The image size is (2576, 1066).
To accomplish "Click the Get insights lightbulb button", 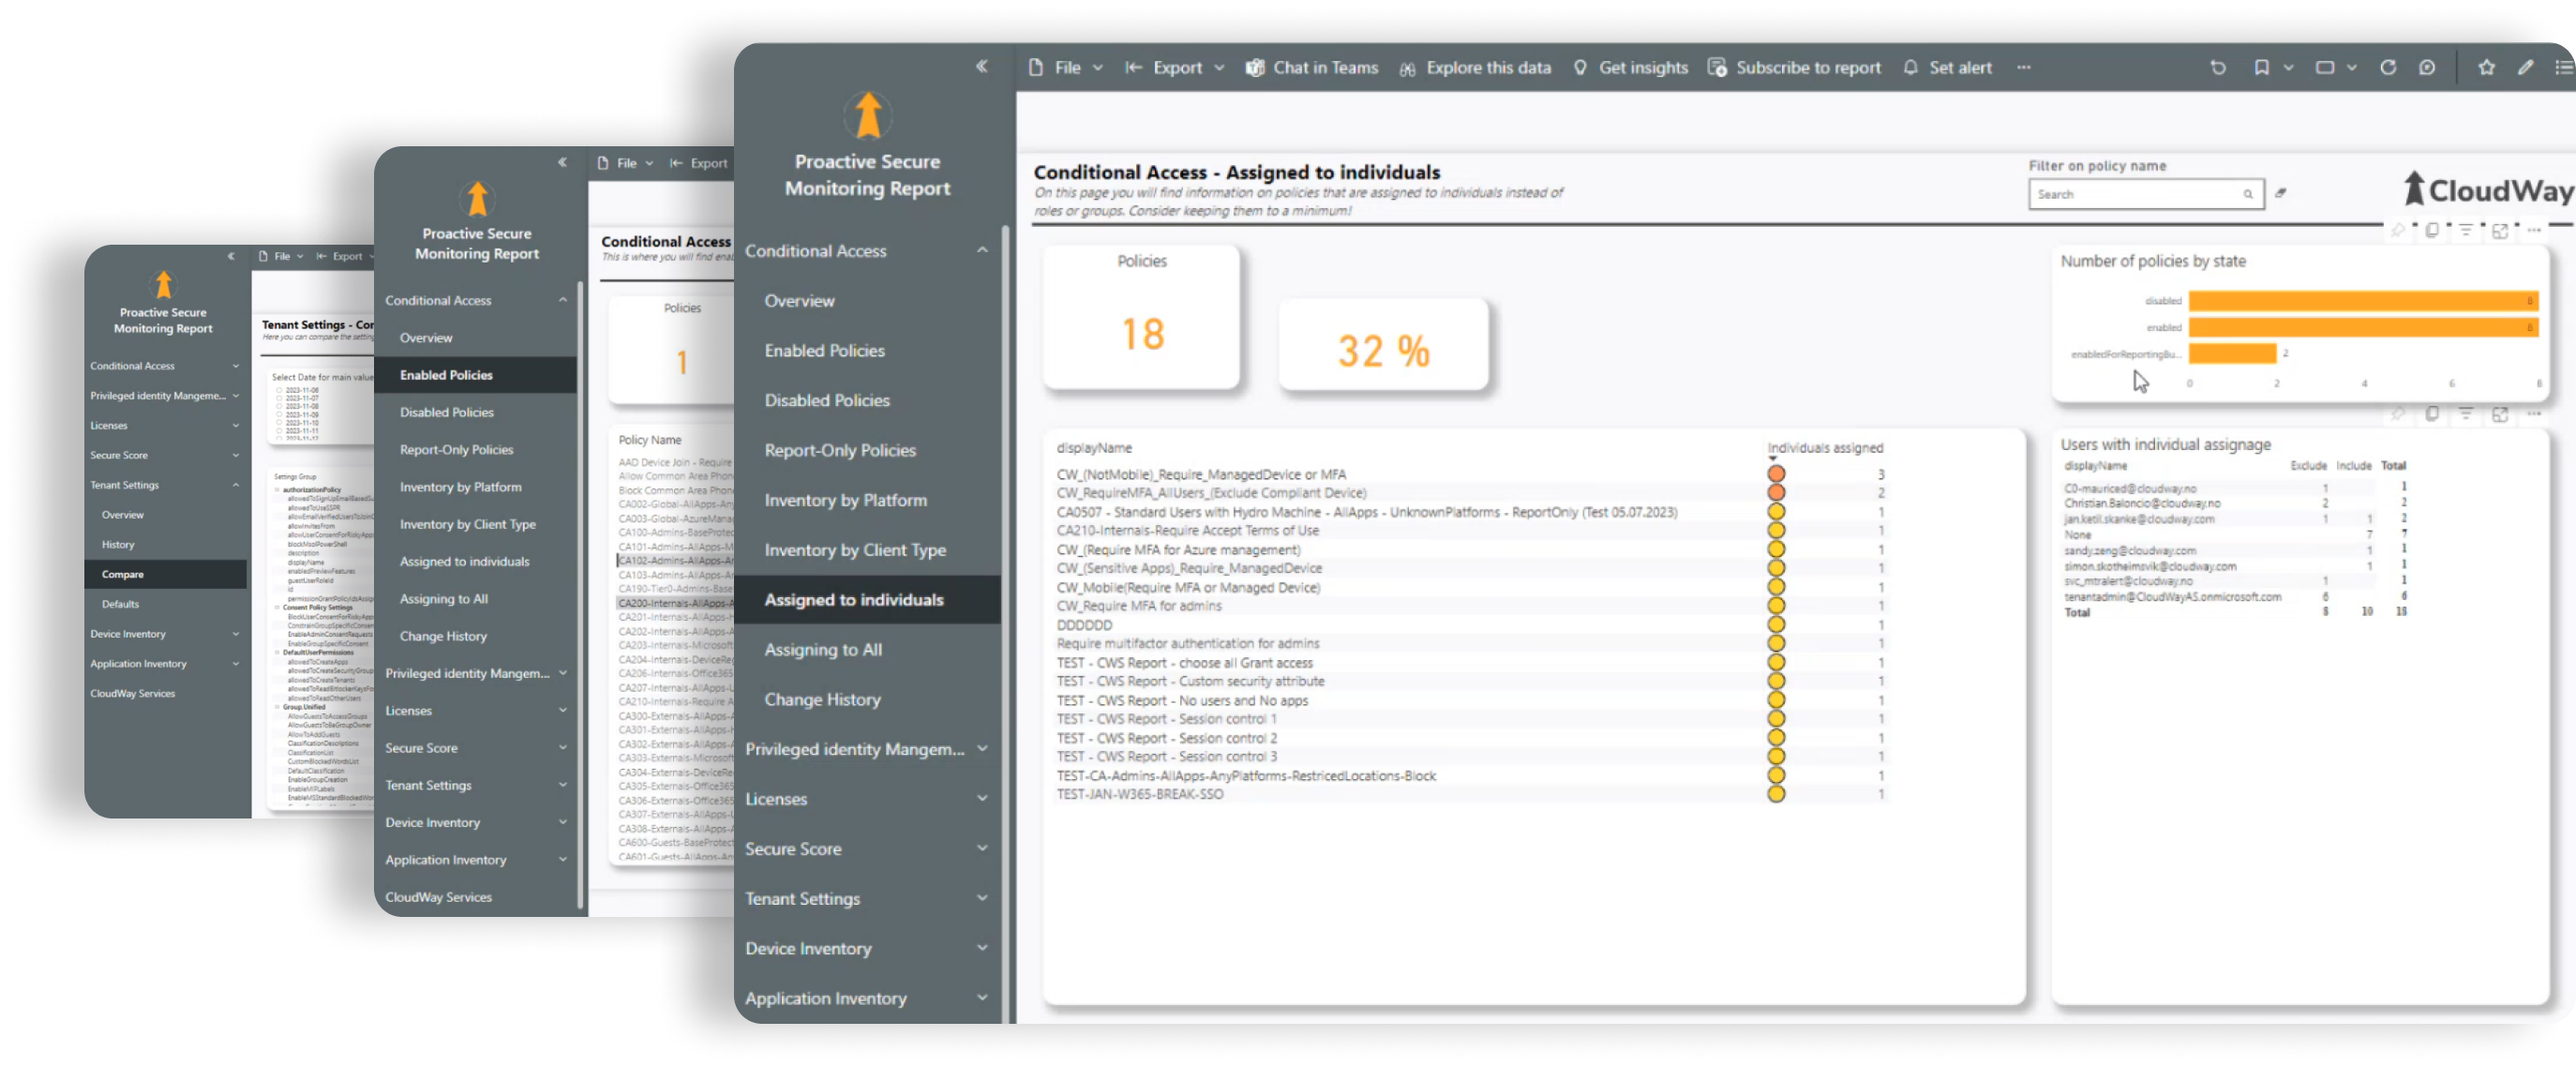I will pos(1629,68).
